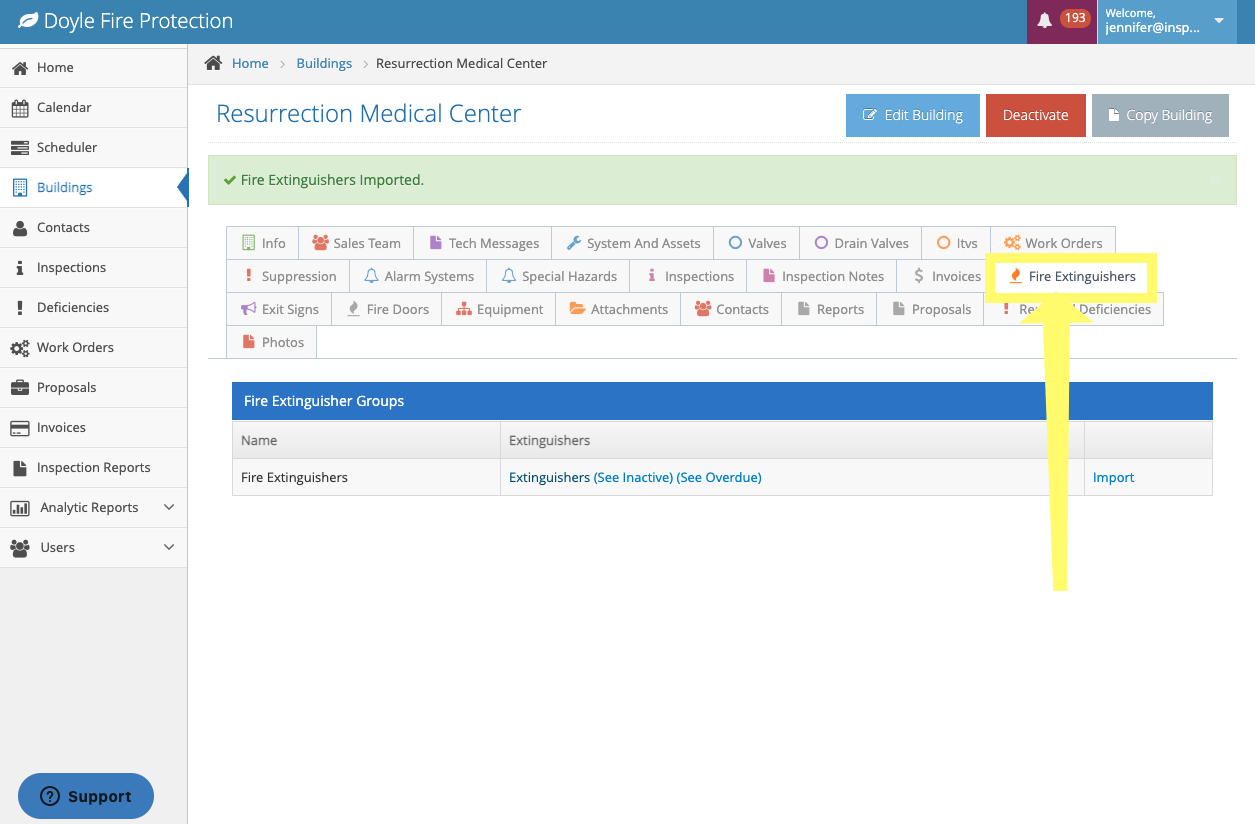Click the dollar icon on Invoices tab

[x=918, y=276]
